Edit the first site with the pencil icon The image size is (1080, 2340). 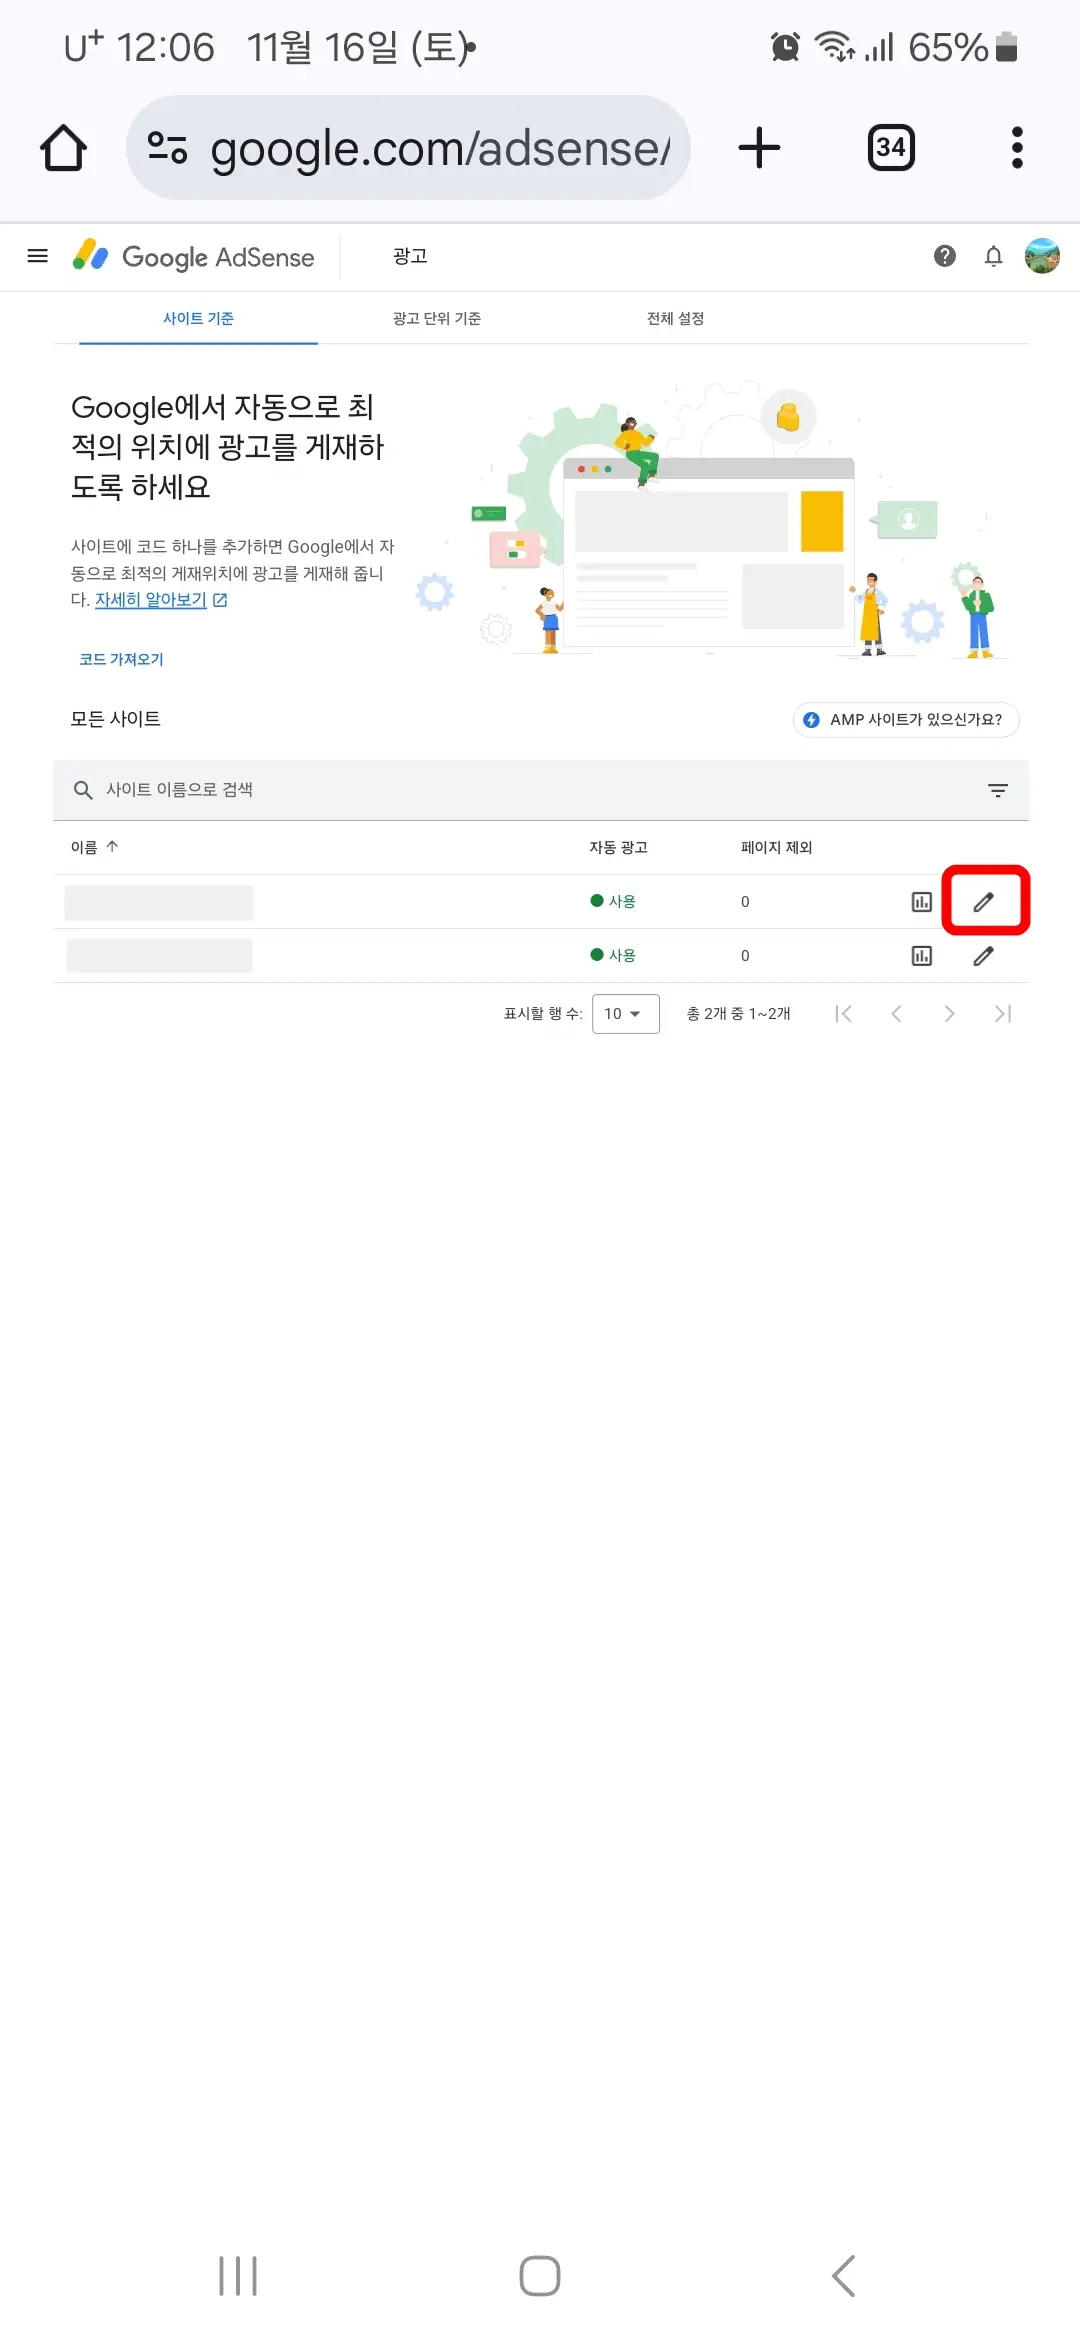coord(984,902)
